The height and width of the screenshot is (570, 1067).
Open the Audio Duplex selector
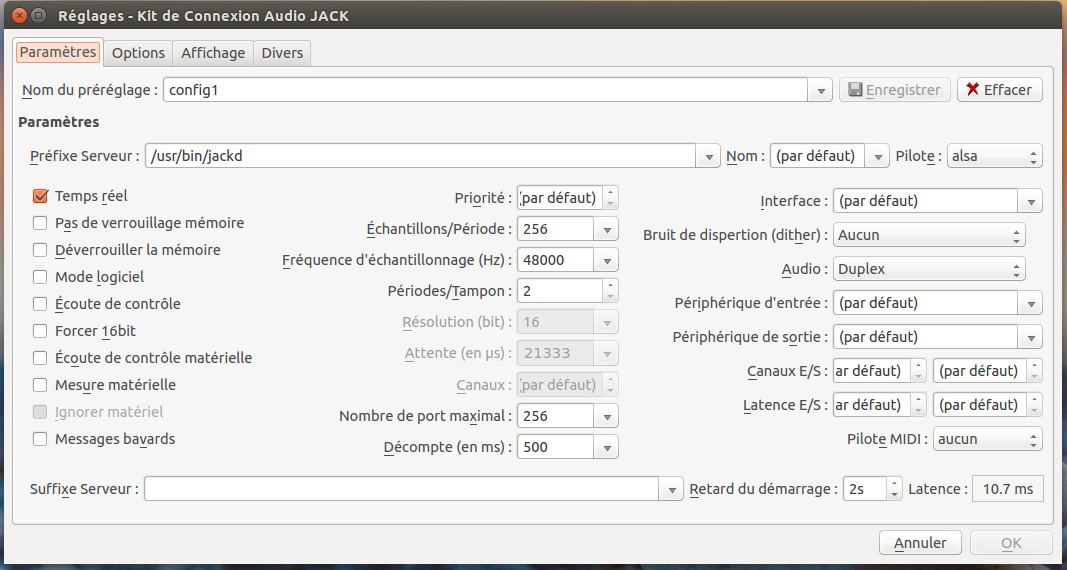[x=930, y=269]
